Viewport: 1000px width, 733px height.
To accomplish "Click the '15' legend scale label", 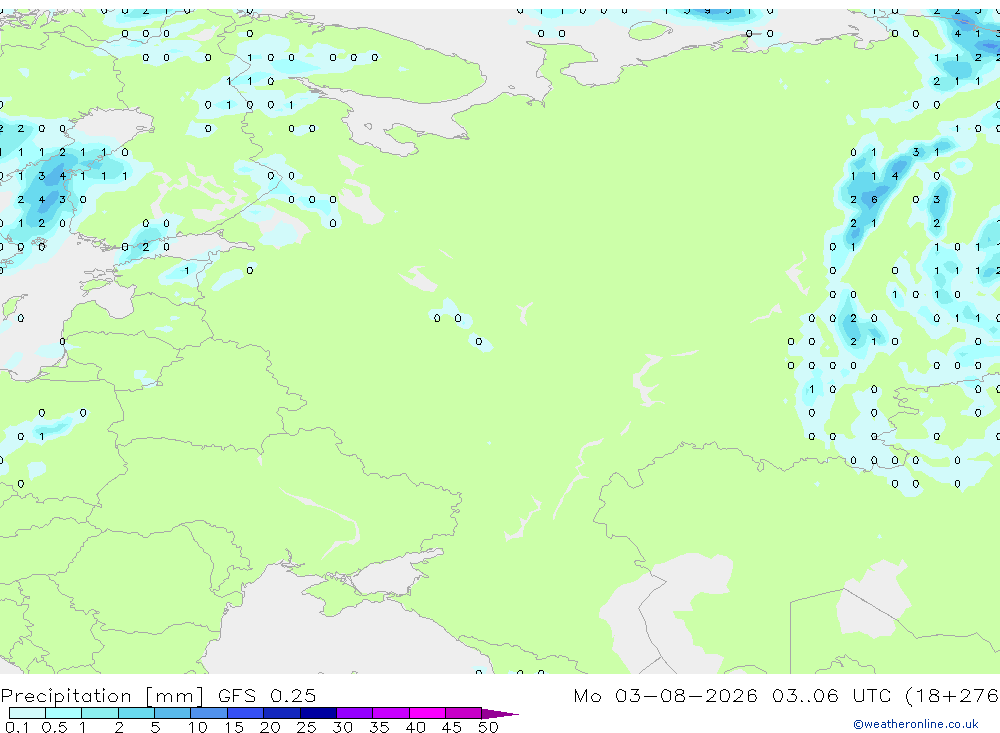I will click(x=234, y=727).
